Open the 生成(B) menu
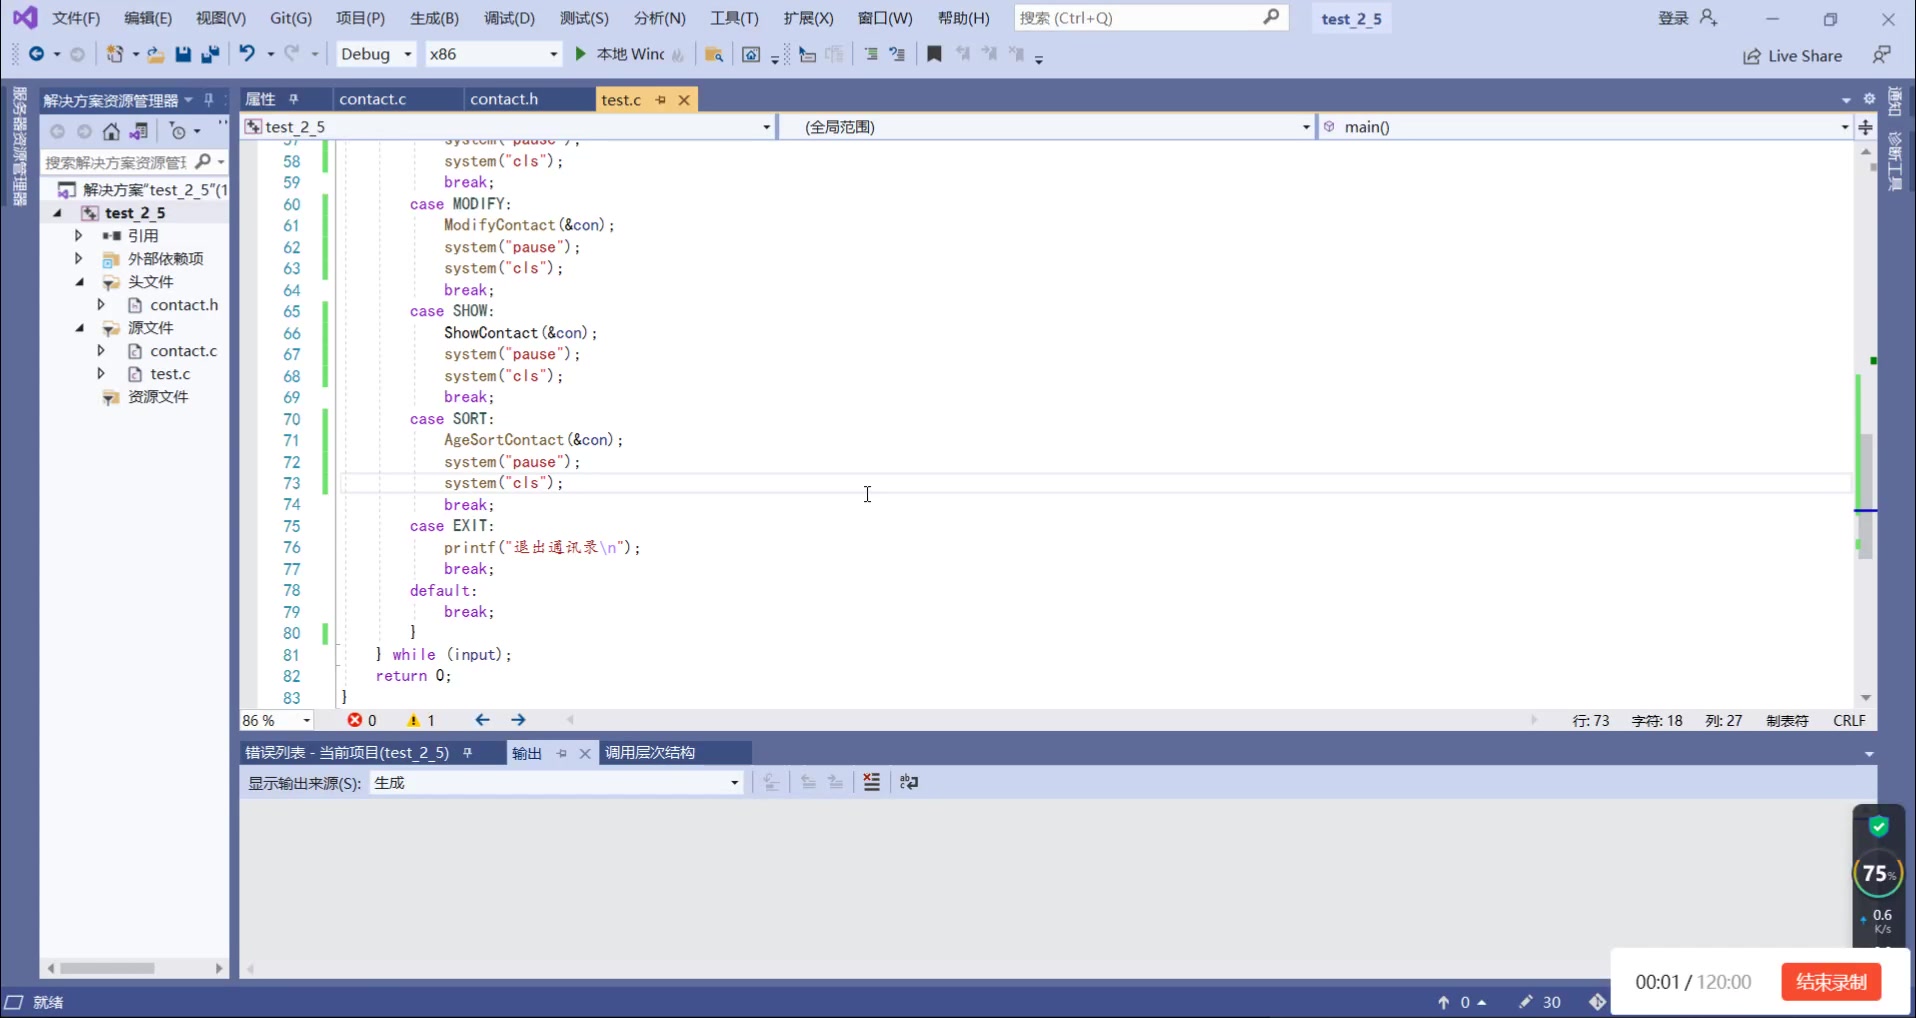1916x1018 pixels. click(433, 18)
